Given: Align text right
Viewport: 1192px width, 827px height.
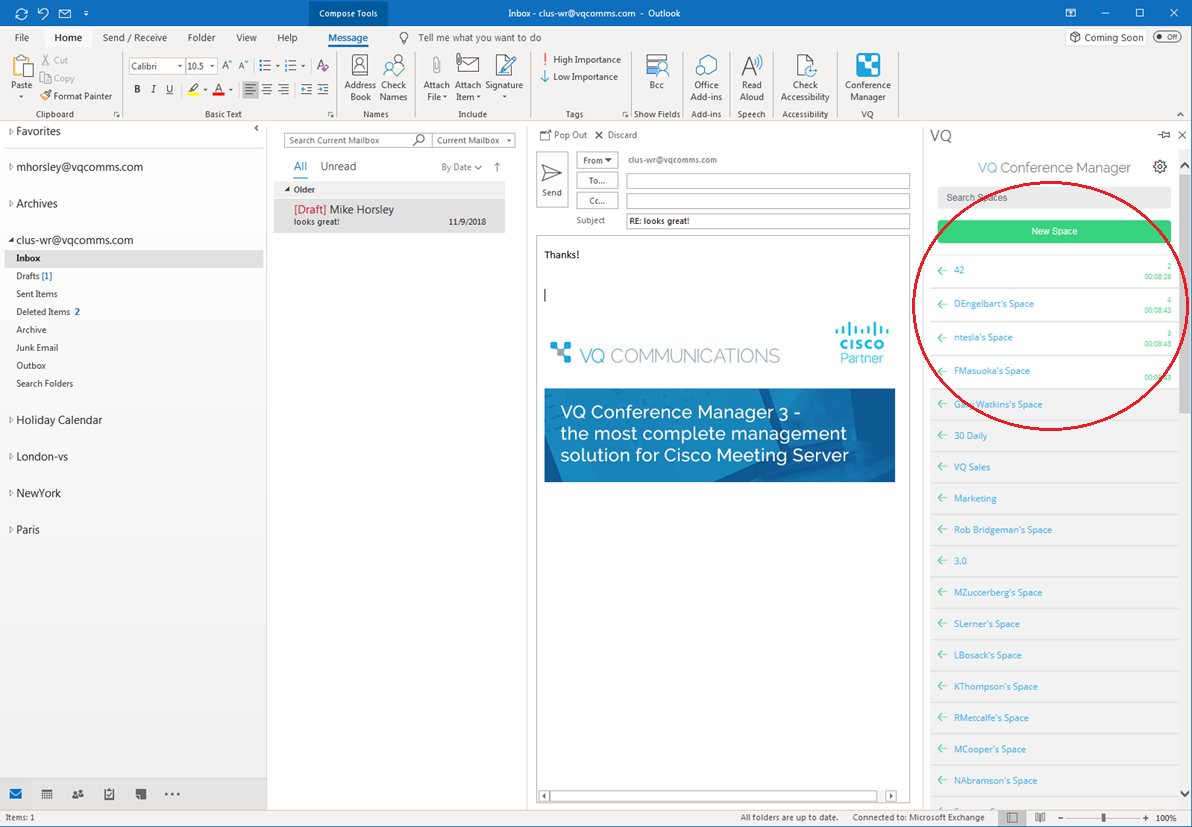Looking at the screenshot, I should coord(284,90).
